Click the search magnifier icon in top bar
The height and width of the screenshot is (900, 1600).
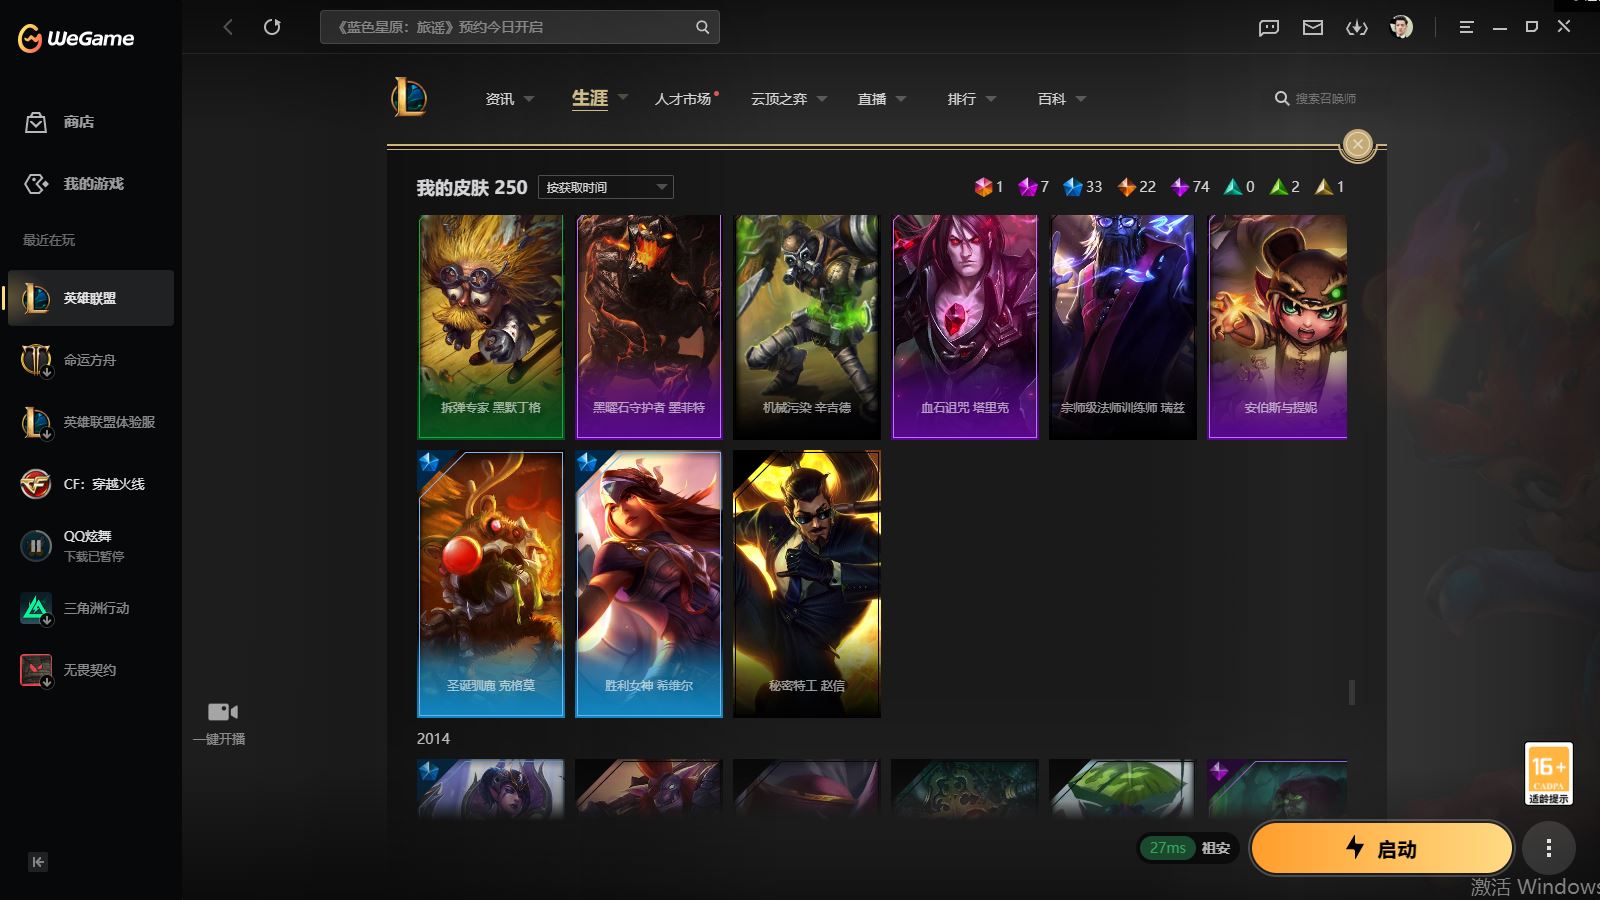click(703, 27)
